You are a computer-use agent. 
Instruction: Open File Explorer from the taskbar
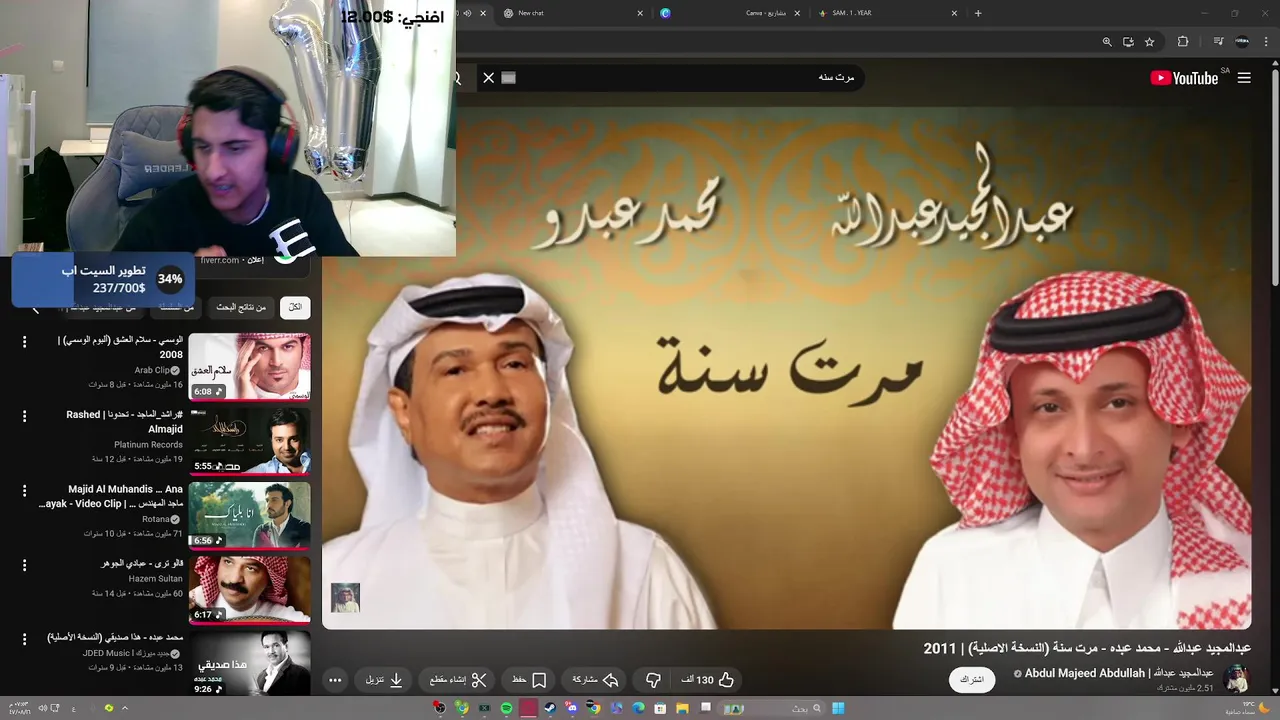coord(683,708)
